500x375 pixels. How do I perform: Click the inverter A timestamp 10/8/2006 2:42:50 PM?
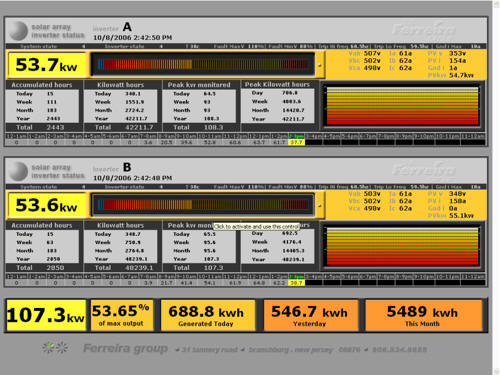132,37
